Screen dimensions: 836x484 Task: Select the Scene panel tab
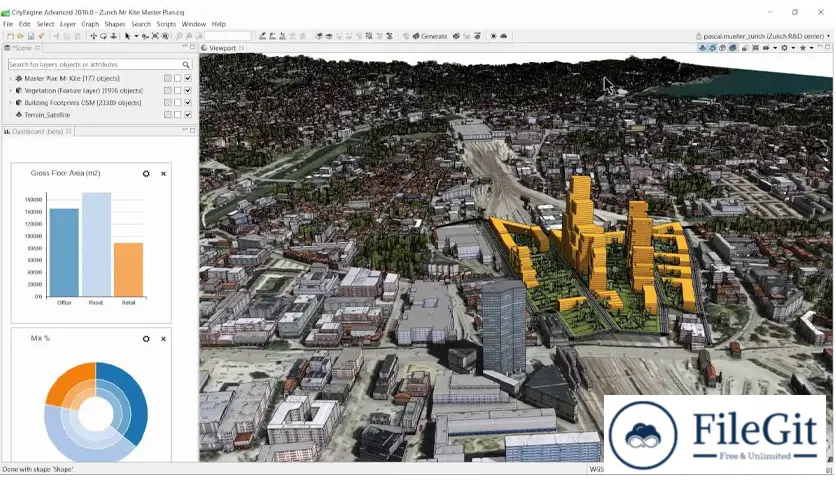(x=22, y=48)
